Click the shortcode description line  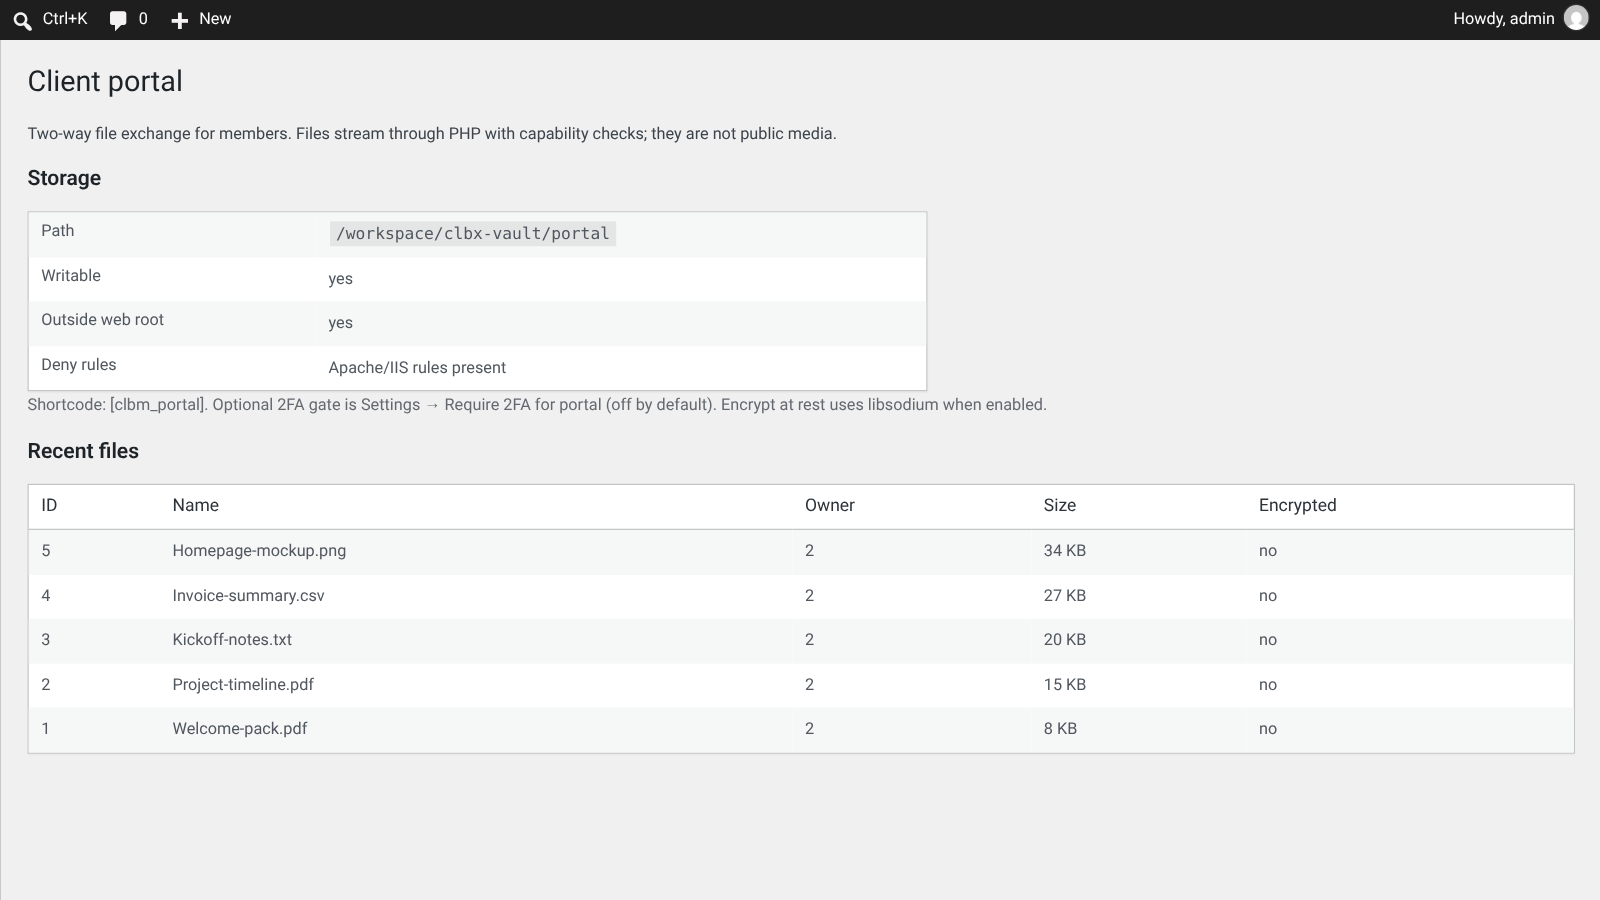tap(537, 405)
